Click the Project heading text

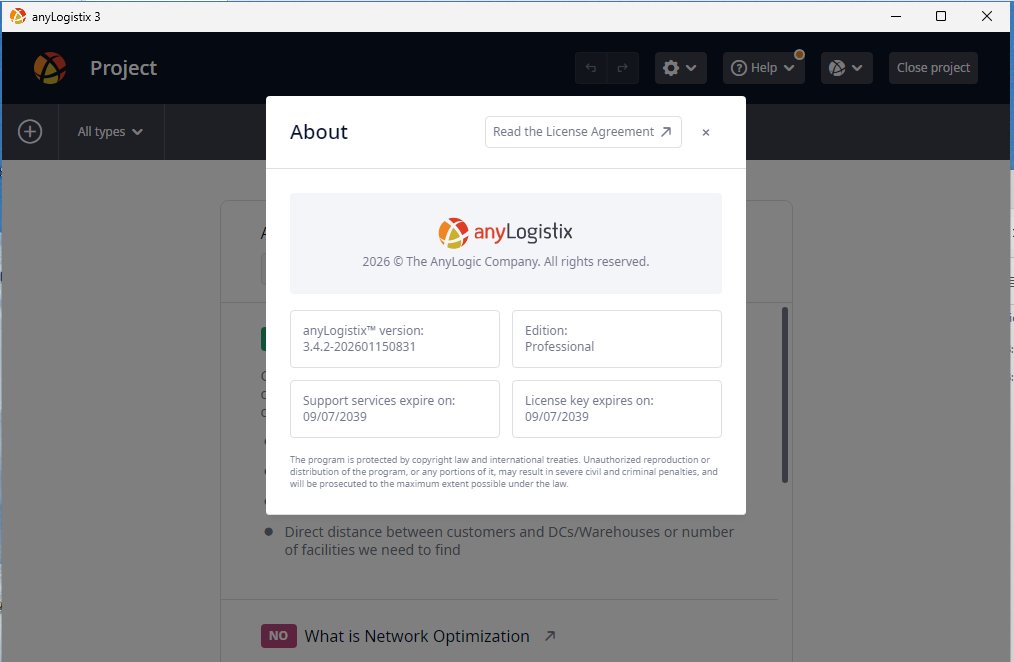[x=124, y=68]
